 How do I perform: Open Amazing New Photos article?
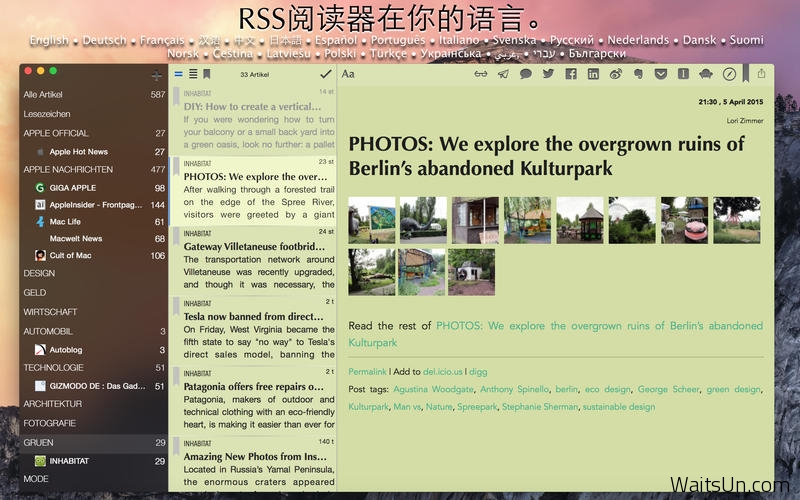point(253,463)
